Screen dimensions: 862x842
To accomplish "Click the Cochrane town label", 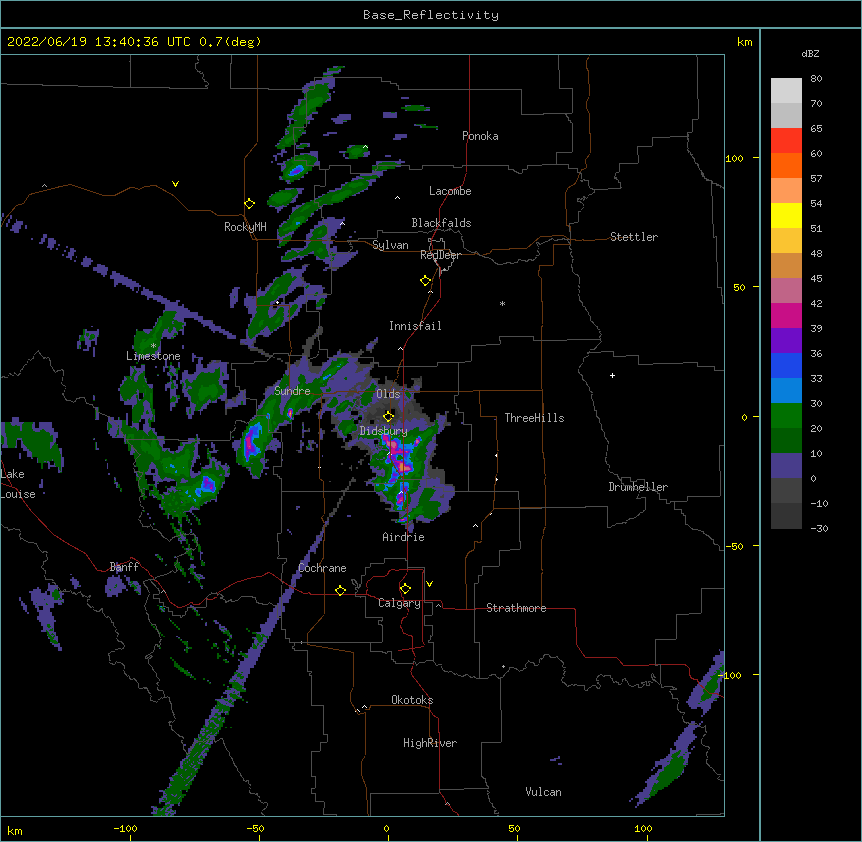I will [x=322, y=568].
